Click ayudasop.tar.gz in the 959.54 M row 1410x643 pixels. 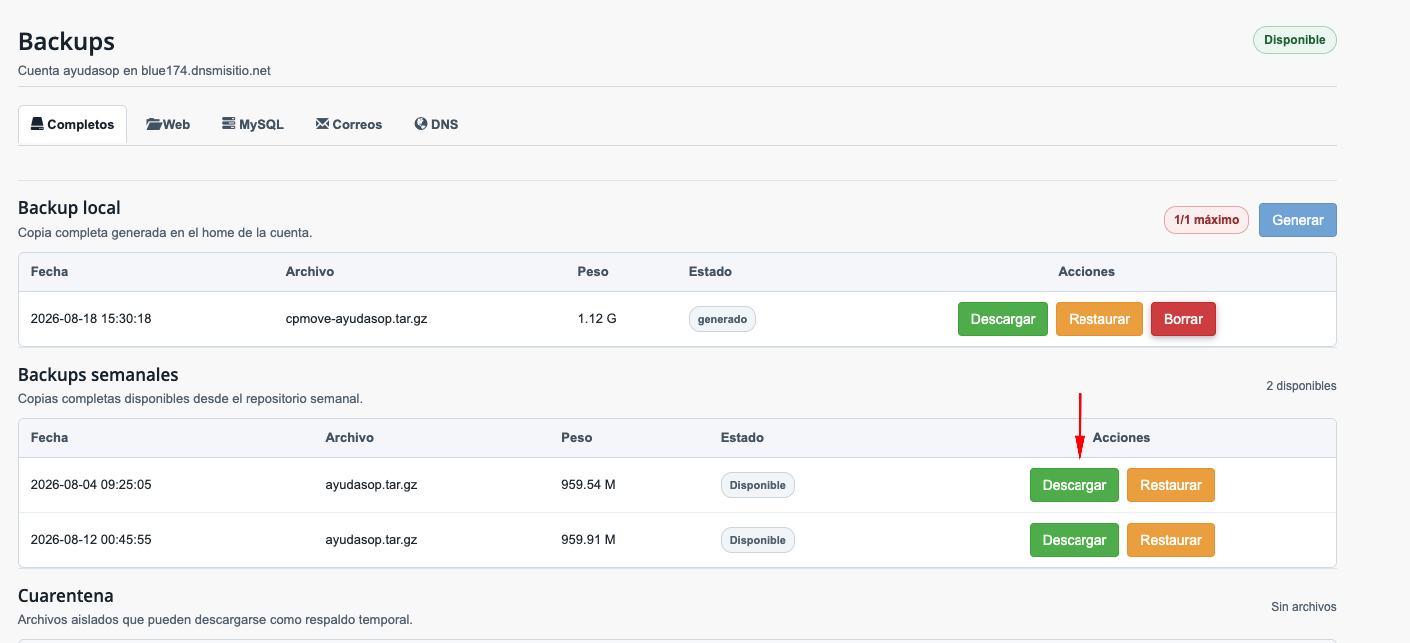[x=371, y=485]
